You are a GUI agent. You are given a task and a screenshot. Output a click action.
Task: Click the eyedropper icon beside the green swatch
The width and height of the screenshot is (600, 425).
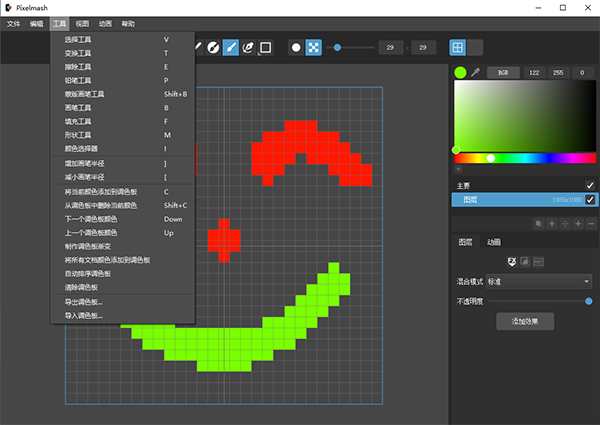476,72
